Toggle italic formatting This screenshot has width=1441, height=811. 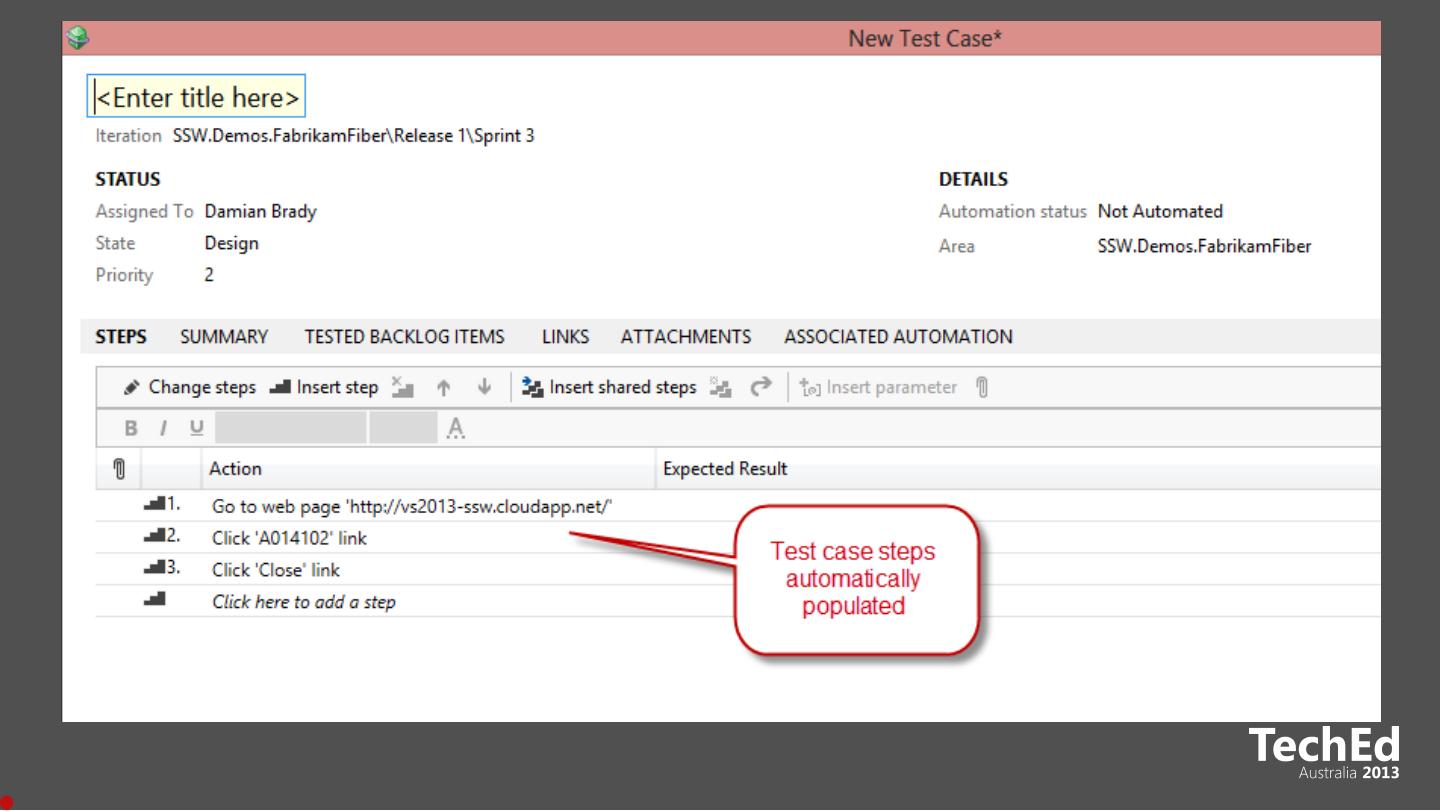159,429
